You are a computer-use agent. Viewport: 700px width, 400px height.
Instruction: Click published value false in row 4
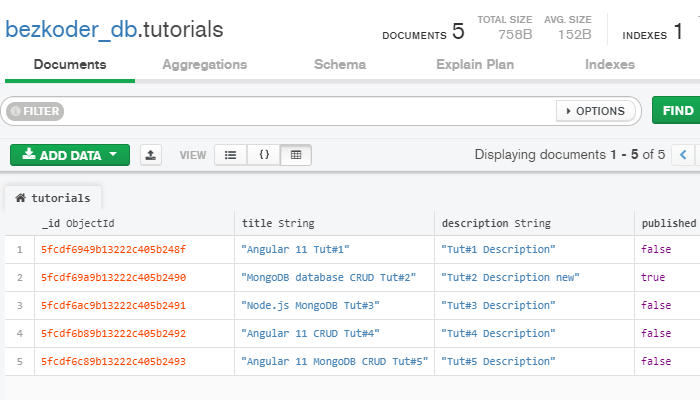click(x=656, y=333)
